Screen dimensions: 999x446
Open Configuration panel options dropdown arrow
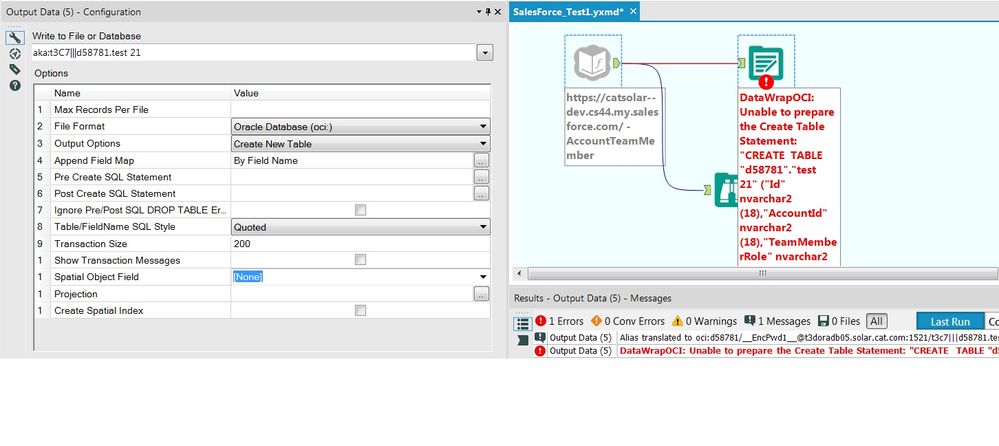[478, 11]
